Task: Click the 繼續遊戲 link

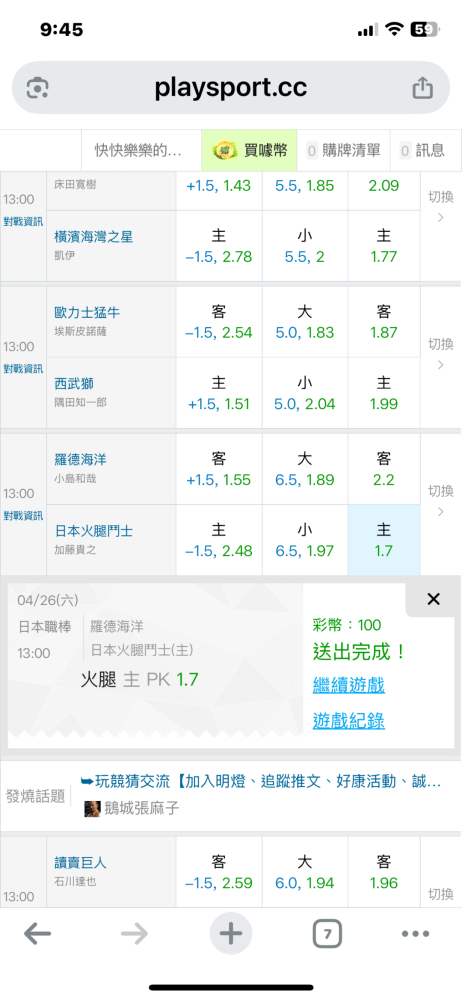Action: [348, 686]
